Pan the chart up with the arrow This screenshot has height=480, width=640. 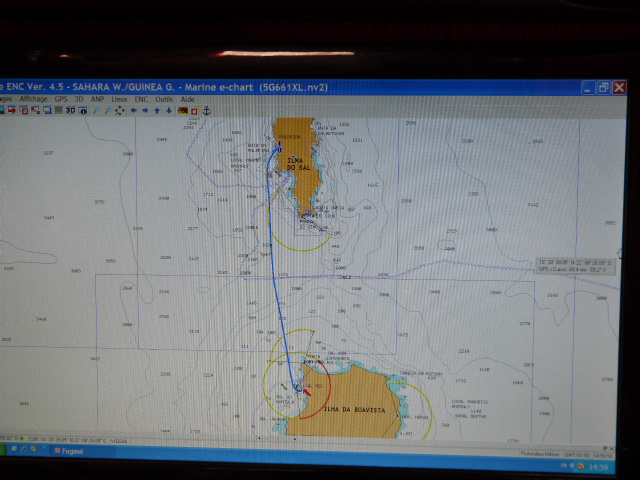[x=157, y=111]
